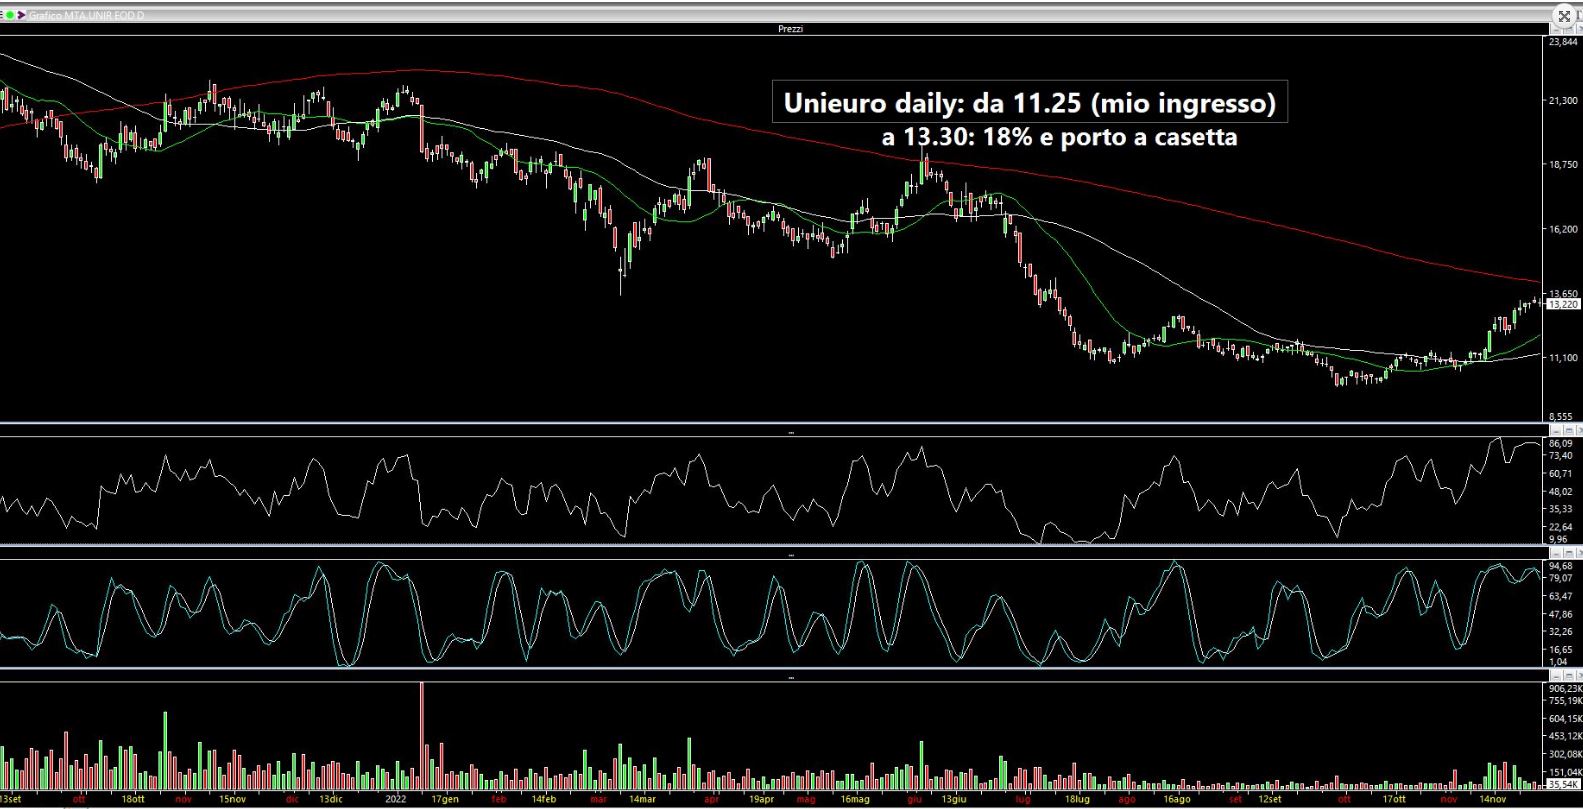Click the Prezzi panel header label
This screenshot has height=809, width=1583.
coord(790,29)
